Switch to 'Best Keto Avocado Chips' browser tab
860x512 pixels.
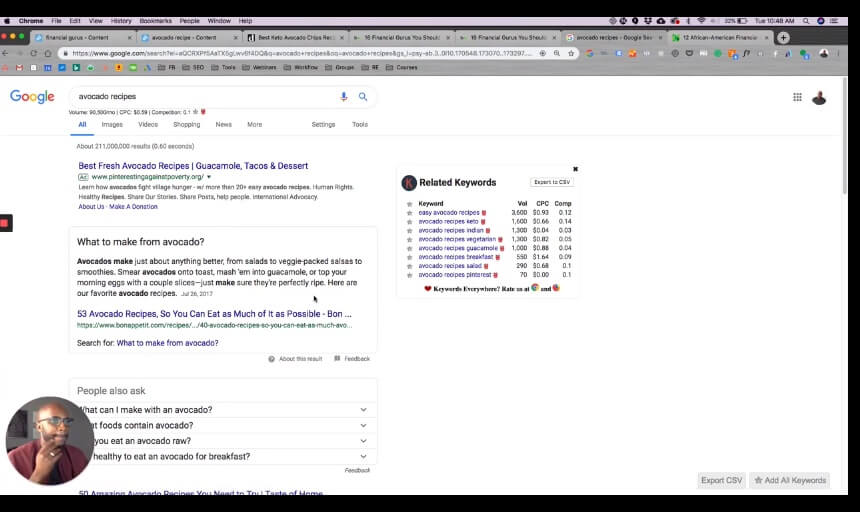pos(295,37)
